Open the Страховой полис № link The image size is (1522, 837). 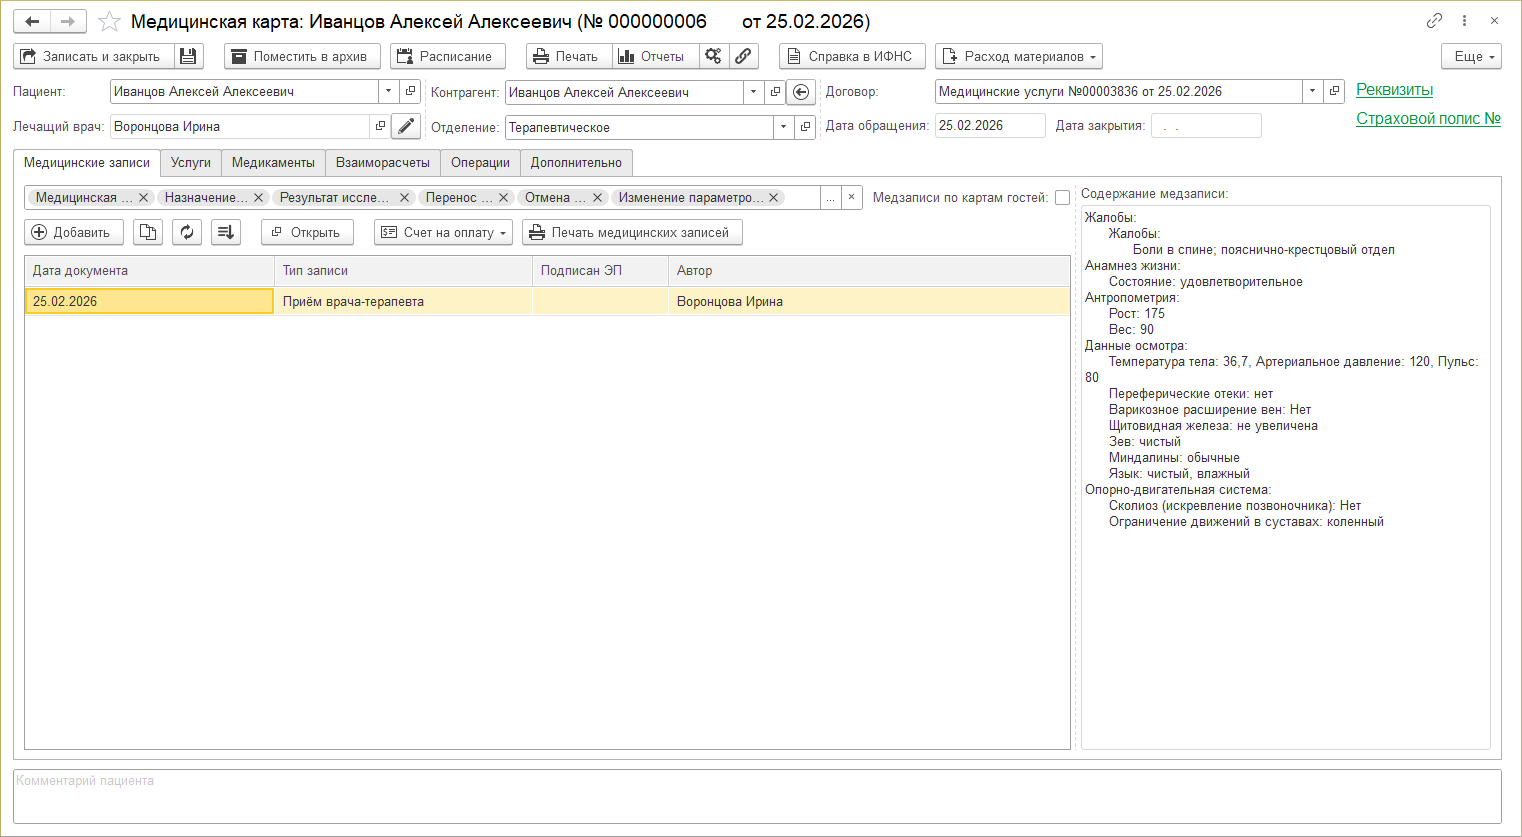pos(1427,118)
